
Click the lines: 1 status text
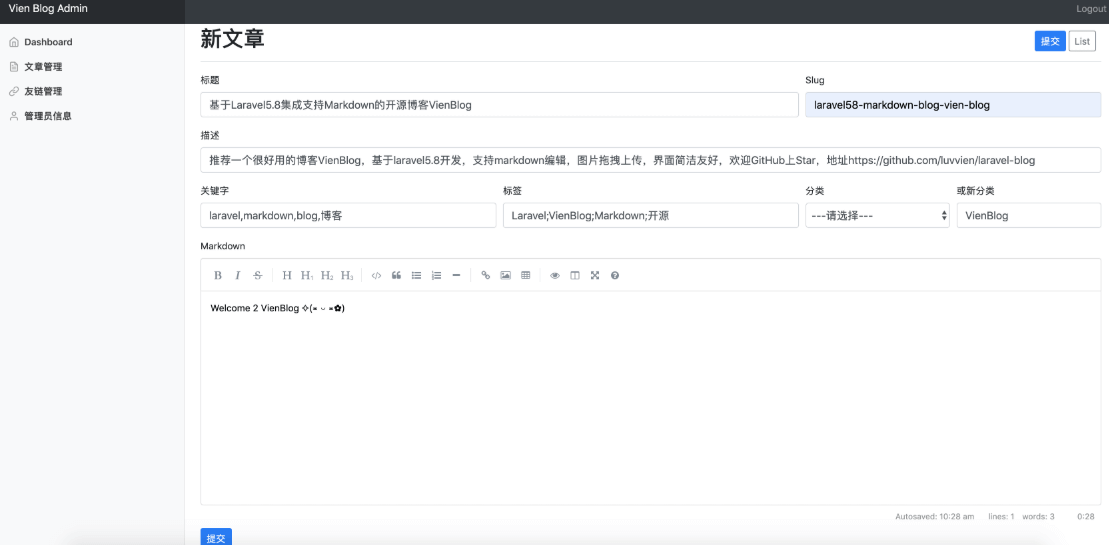(1001, 517)
